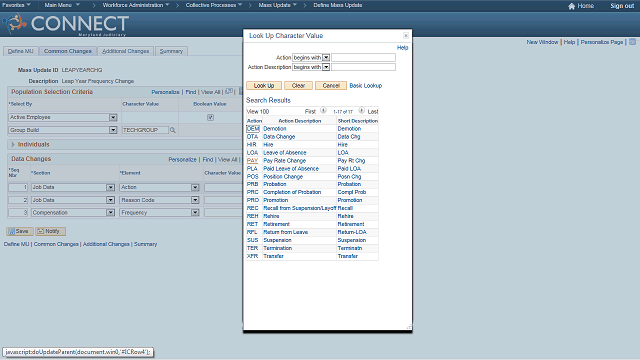
Task: Click View 100 in search results
Action: tap(258, 111)
